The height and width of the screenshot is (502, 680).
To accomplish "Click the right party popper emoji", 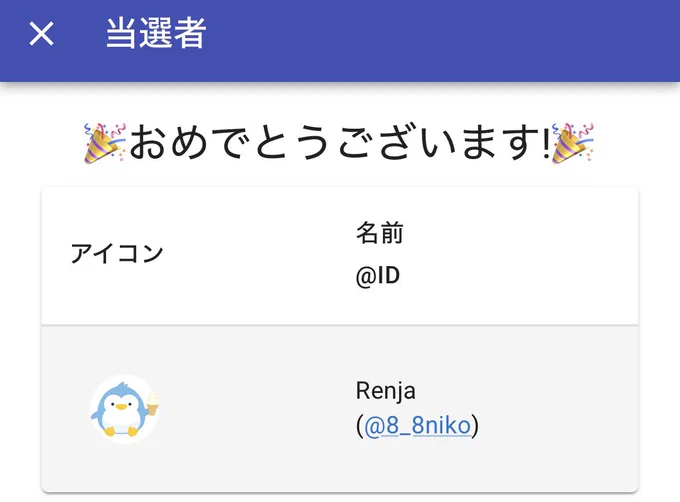I will click(x=572, y=143).
